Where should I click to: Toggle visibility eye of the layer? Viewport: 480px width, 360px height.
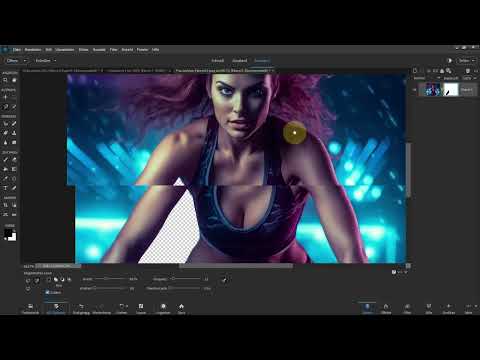pos(414,90)
